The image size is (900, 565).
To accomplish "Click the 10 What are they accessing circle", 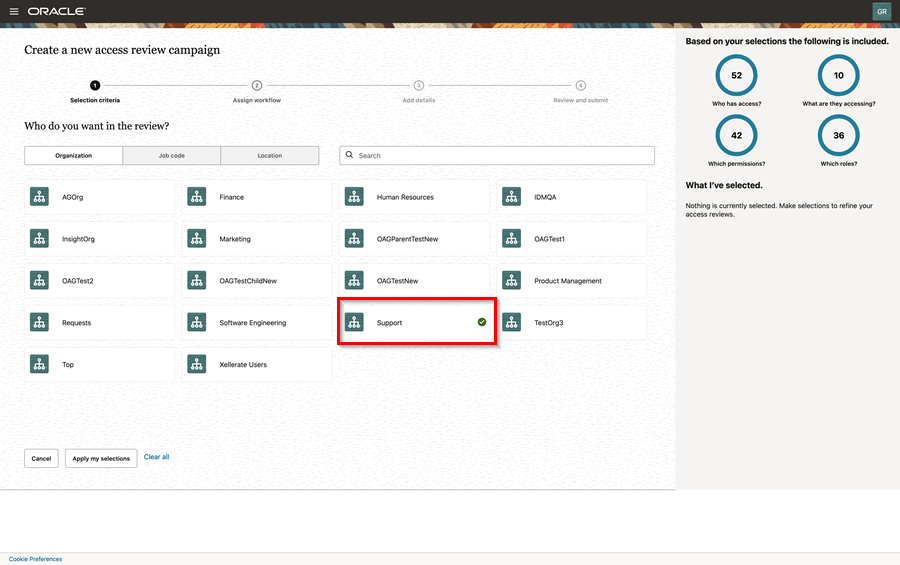I will tap(839, 75).
